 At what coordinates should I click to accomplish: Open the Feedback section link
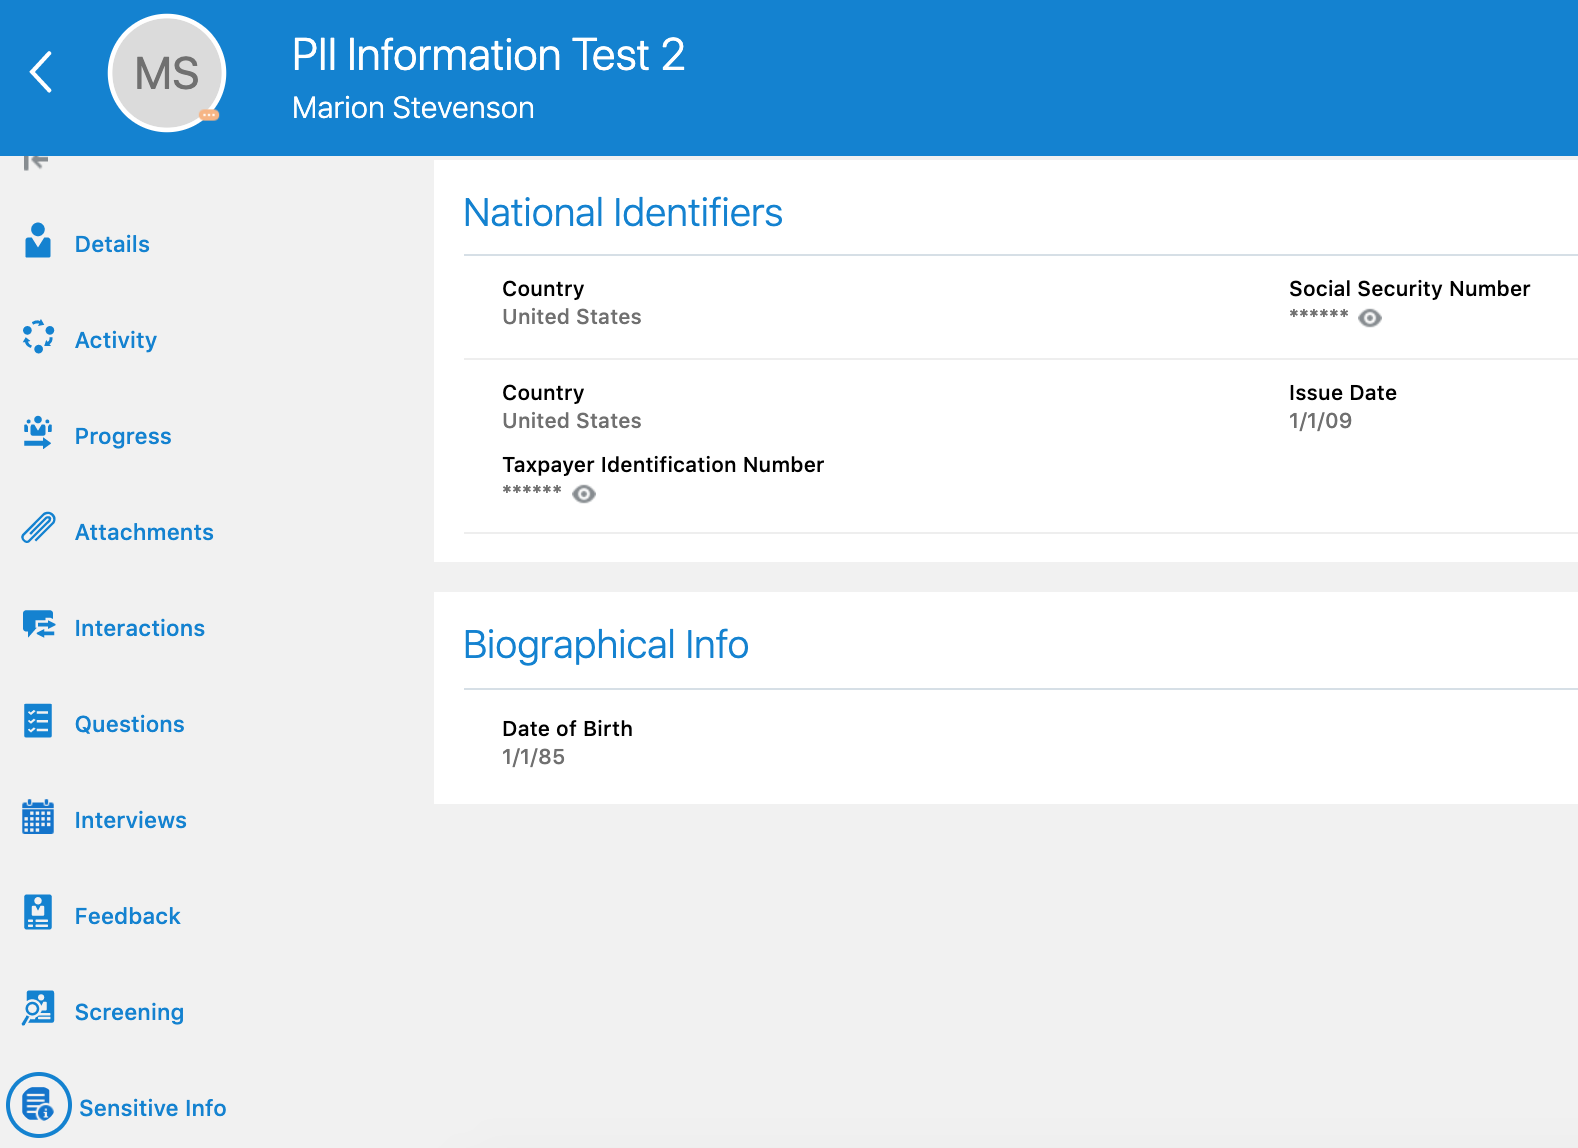point(127,916)
